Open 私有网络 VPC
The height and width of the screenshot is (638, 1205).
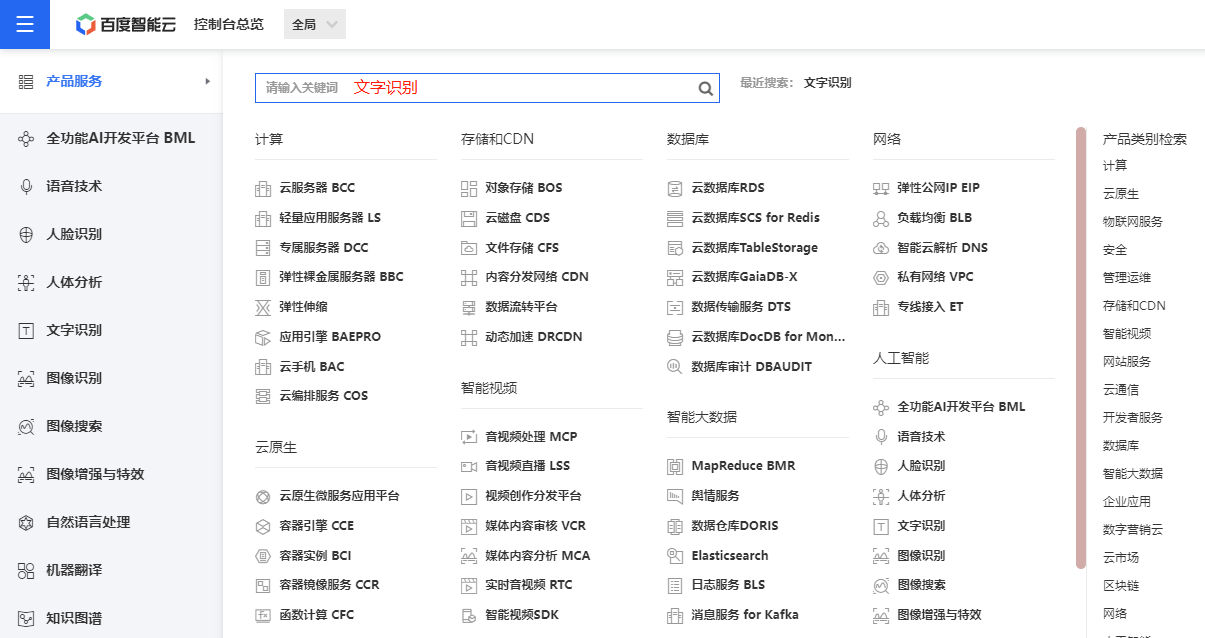tap(936, 277)
